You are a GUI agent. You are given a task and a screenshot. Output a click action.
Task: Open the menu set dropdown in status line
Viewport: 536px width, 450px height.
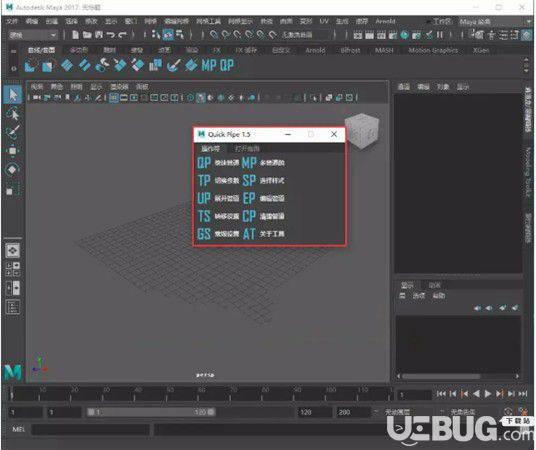32,35
